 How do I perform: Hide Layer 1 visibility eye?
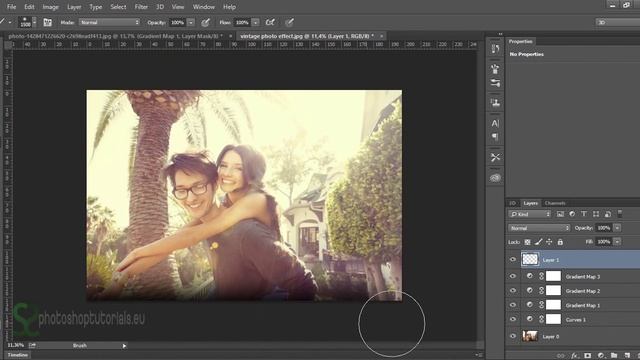(x=513, y=260)
